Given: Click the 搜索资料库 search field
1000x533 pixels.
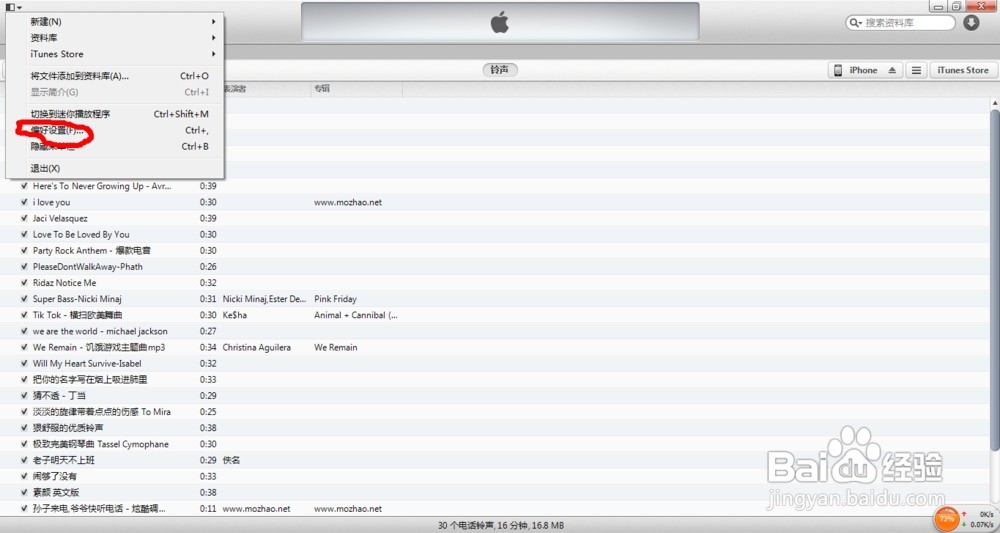Looking at the screenshot, I should click(x=900, y=23).
